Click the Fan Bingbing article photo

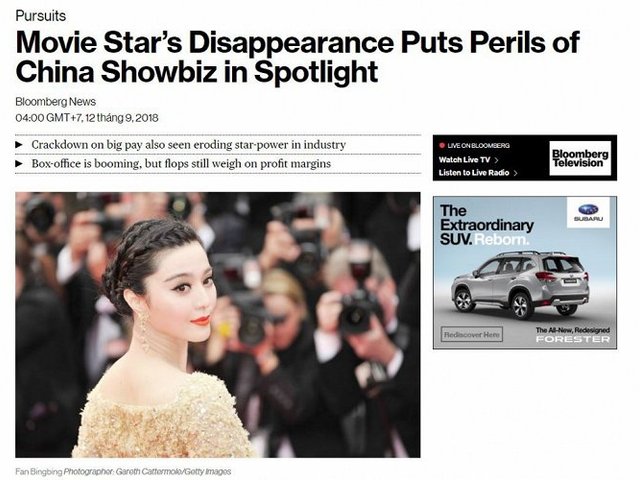pyautogui.click(x=218, y=324)
